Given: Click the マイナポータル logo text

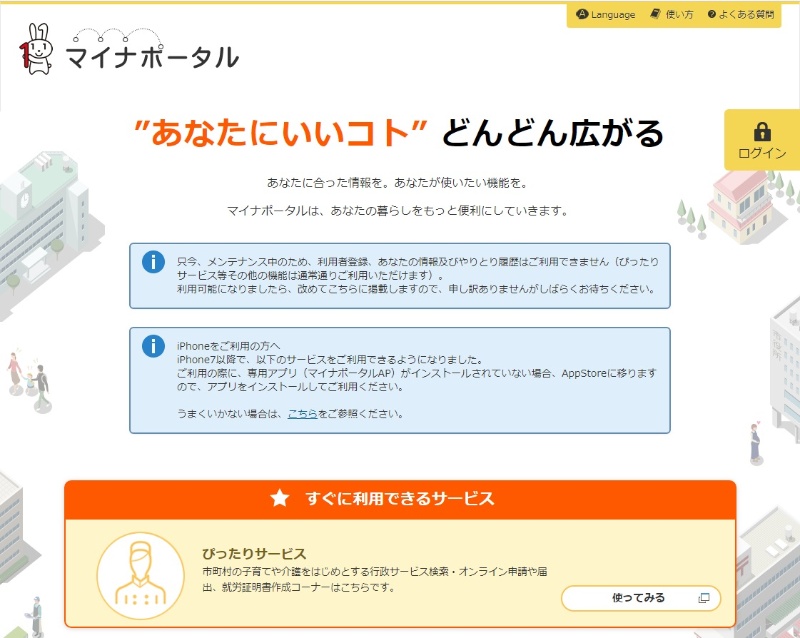Looking at the screenshot, I should (152, 58).
